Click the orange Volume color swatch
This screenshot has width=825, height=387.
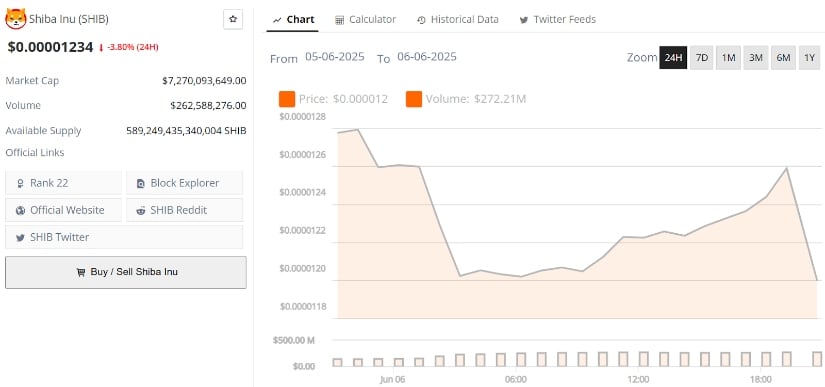pyautogui.click(x=414, y=99)
